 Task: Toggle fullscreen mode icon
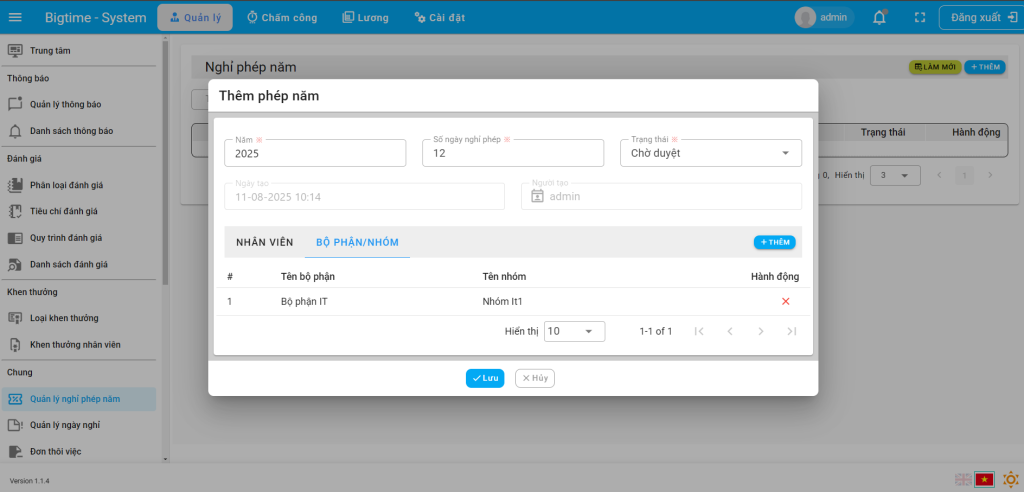(x=920, y=17)
